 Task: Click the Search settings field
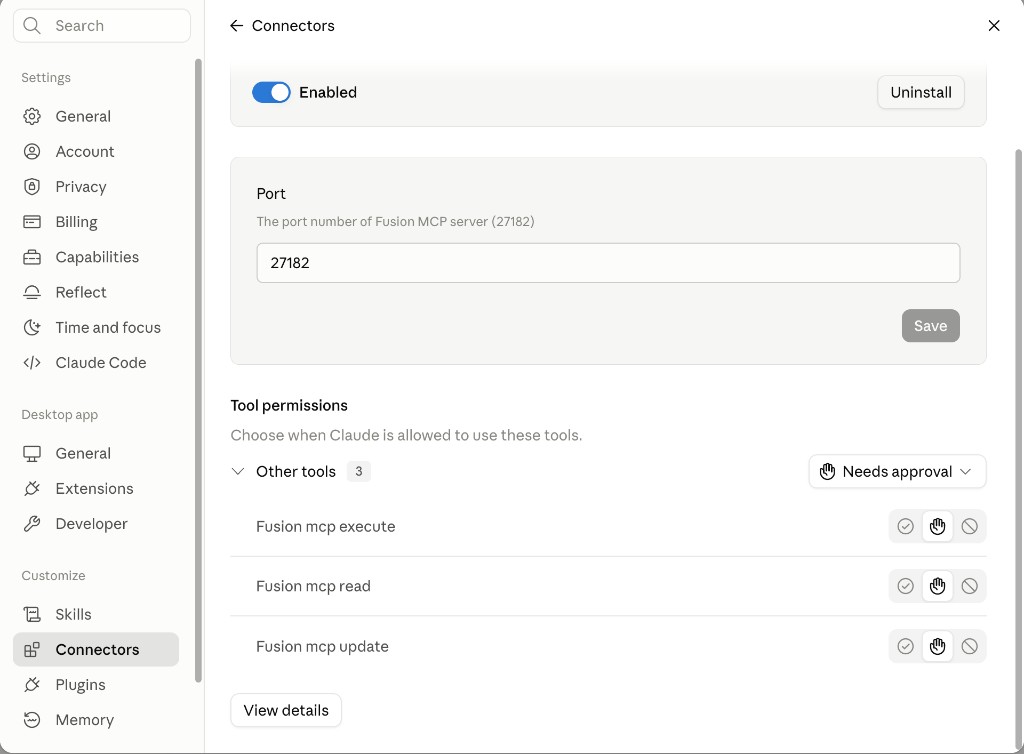coord(102,25)
